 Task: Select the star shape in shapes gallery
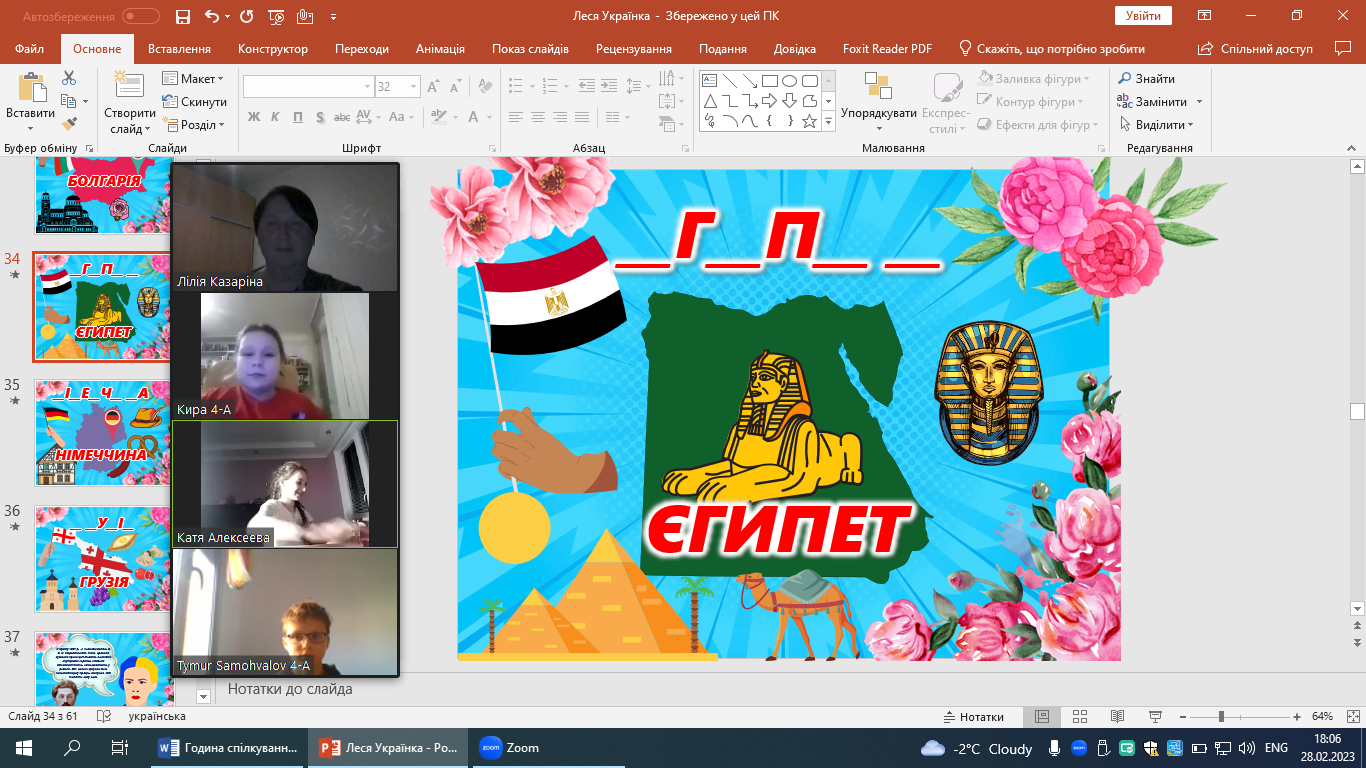point(809,121)
